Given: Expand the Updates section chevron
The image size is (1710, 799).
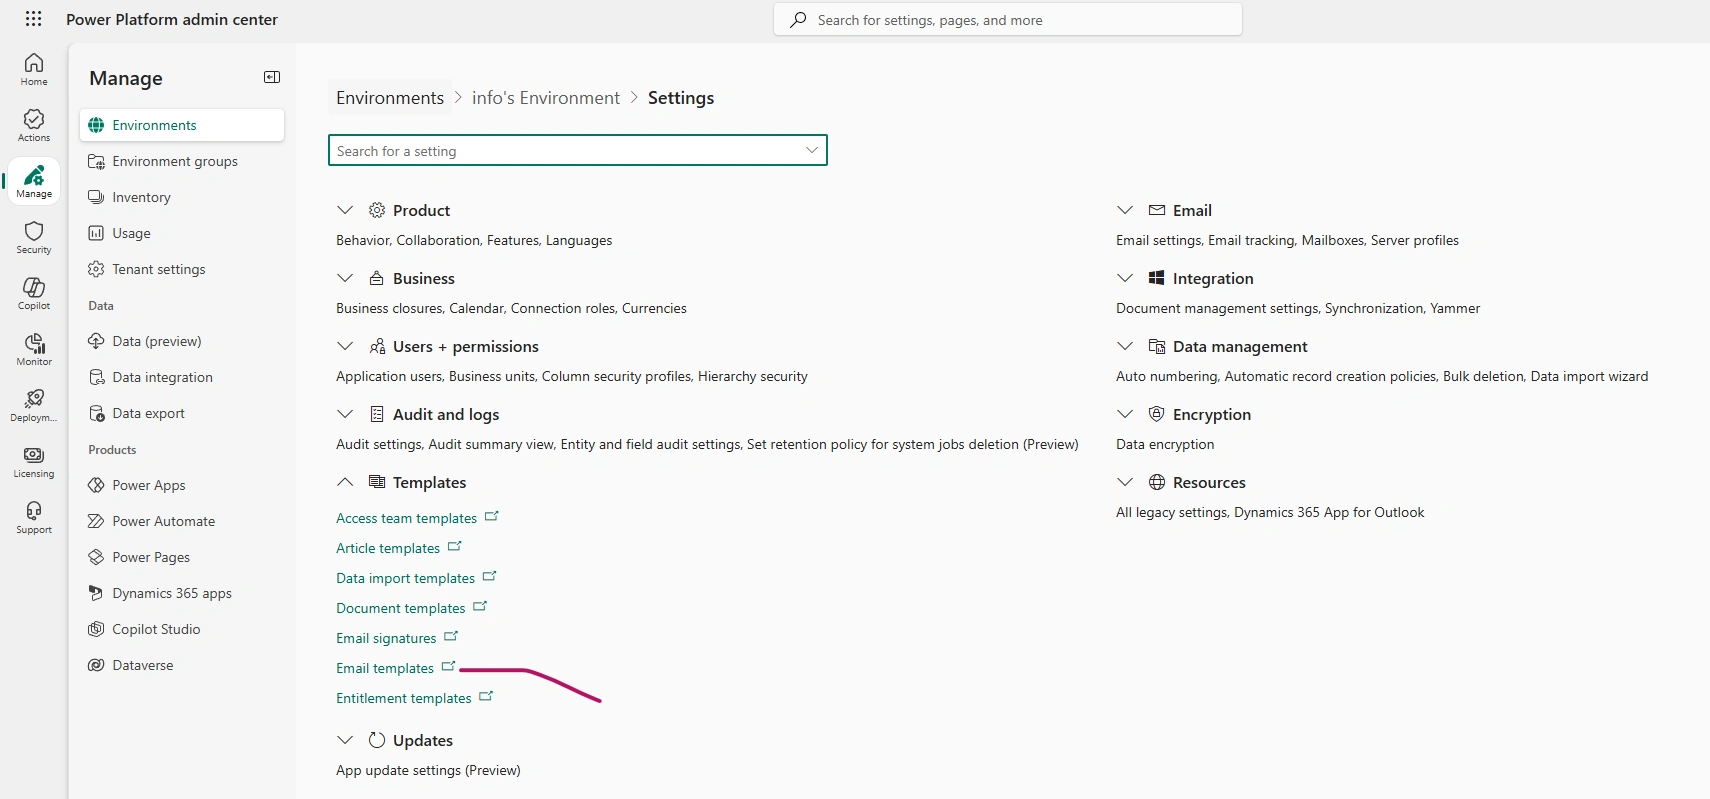Looking at the screenshot, I should pos(345,740).
